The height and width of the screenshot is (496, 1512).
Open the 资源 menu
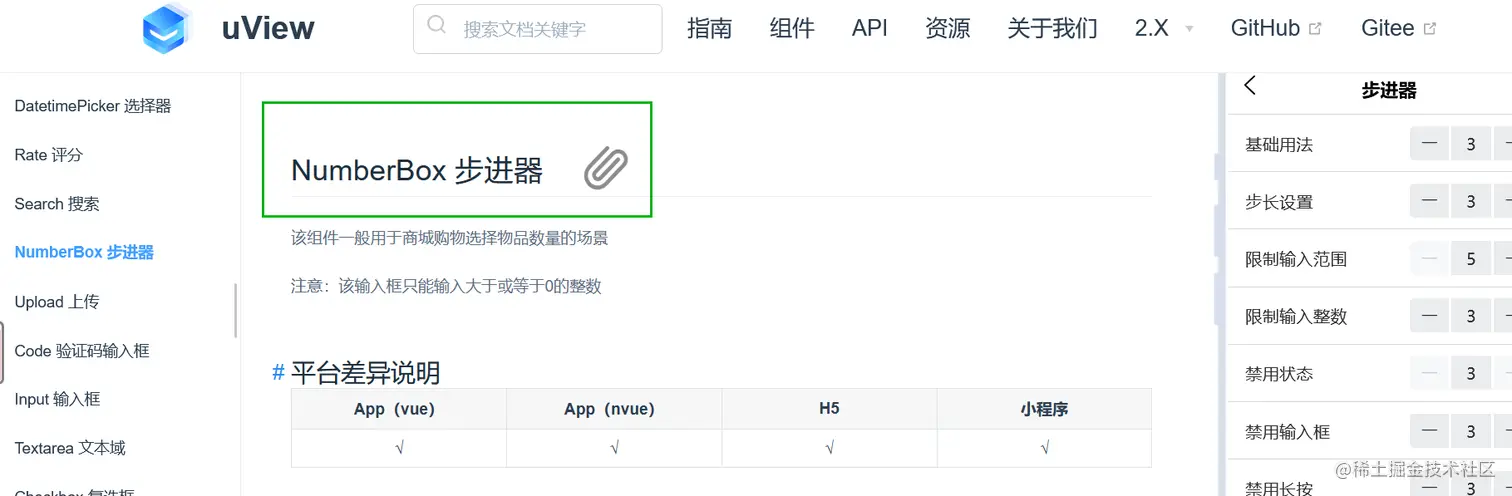click(948, 28)
